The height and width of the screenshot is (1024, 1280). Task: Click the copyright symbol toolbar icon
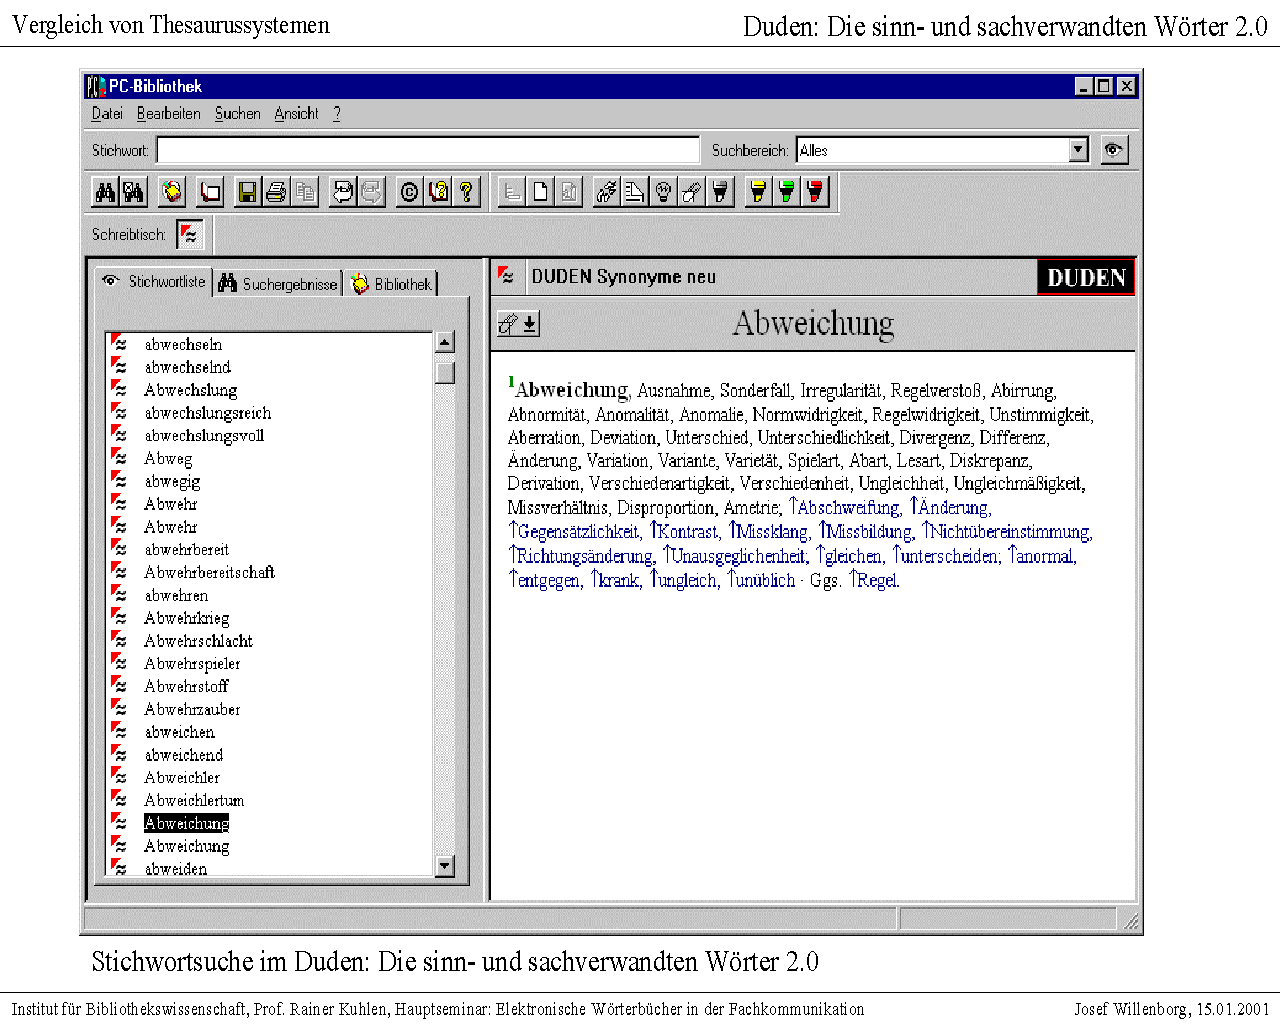(x=409, y=191)
